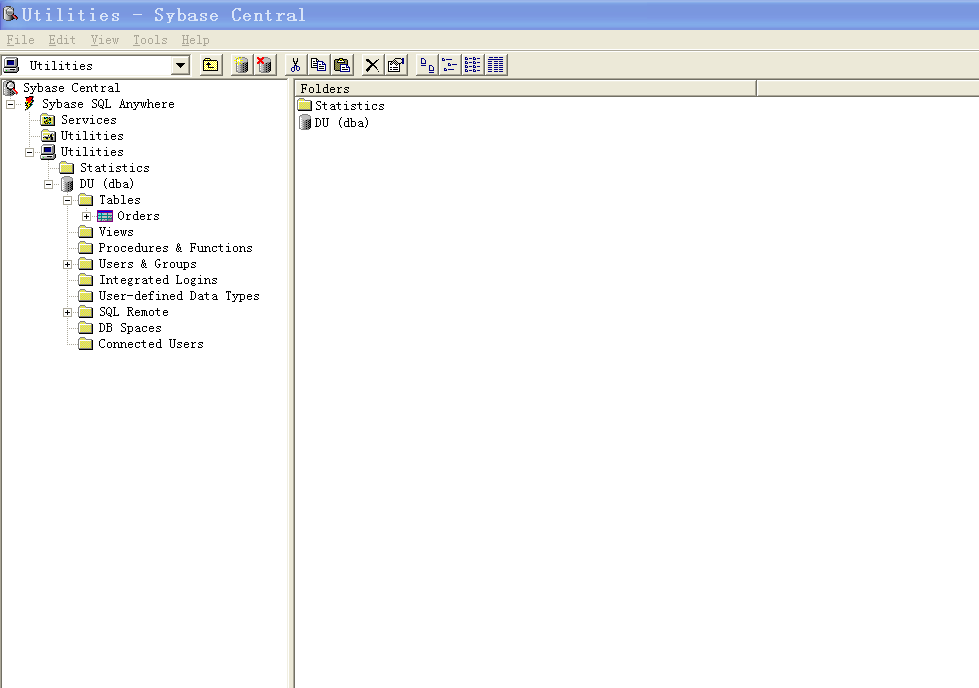Image resolution: width=979 pixels, height=688 pixels.
Task: Open the Edit menu
Action: 62,40
